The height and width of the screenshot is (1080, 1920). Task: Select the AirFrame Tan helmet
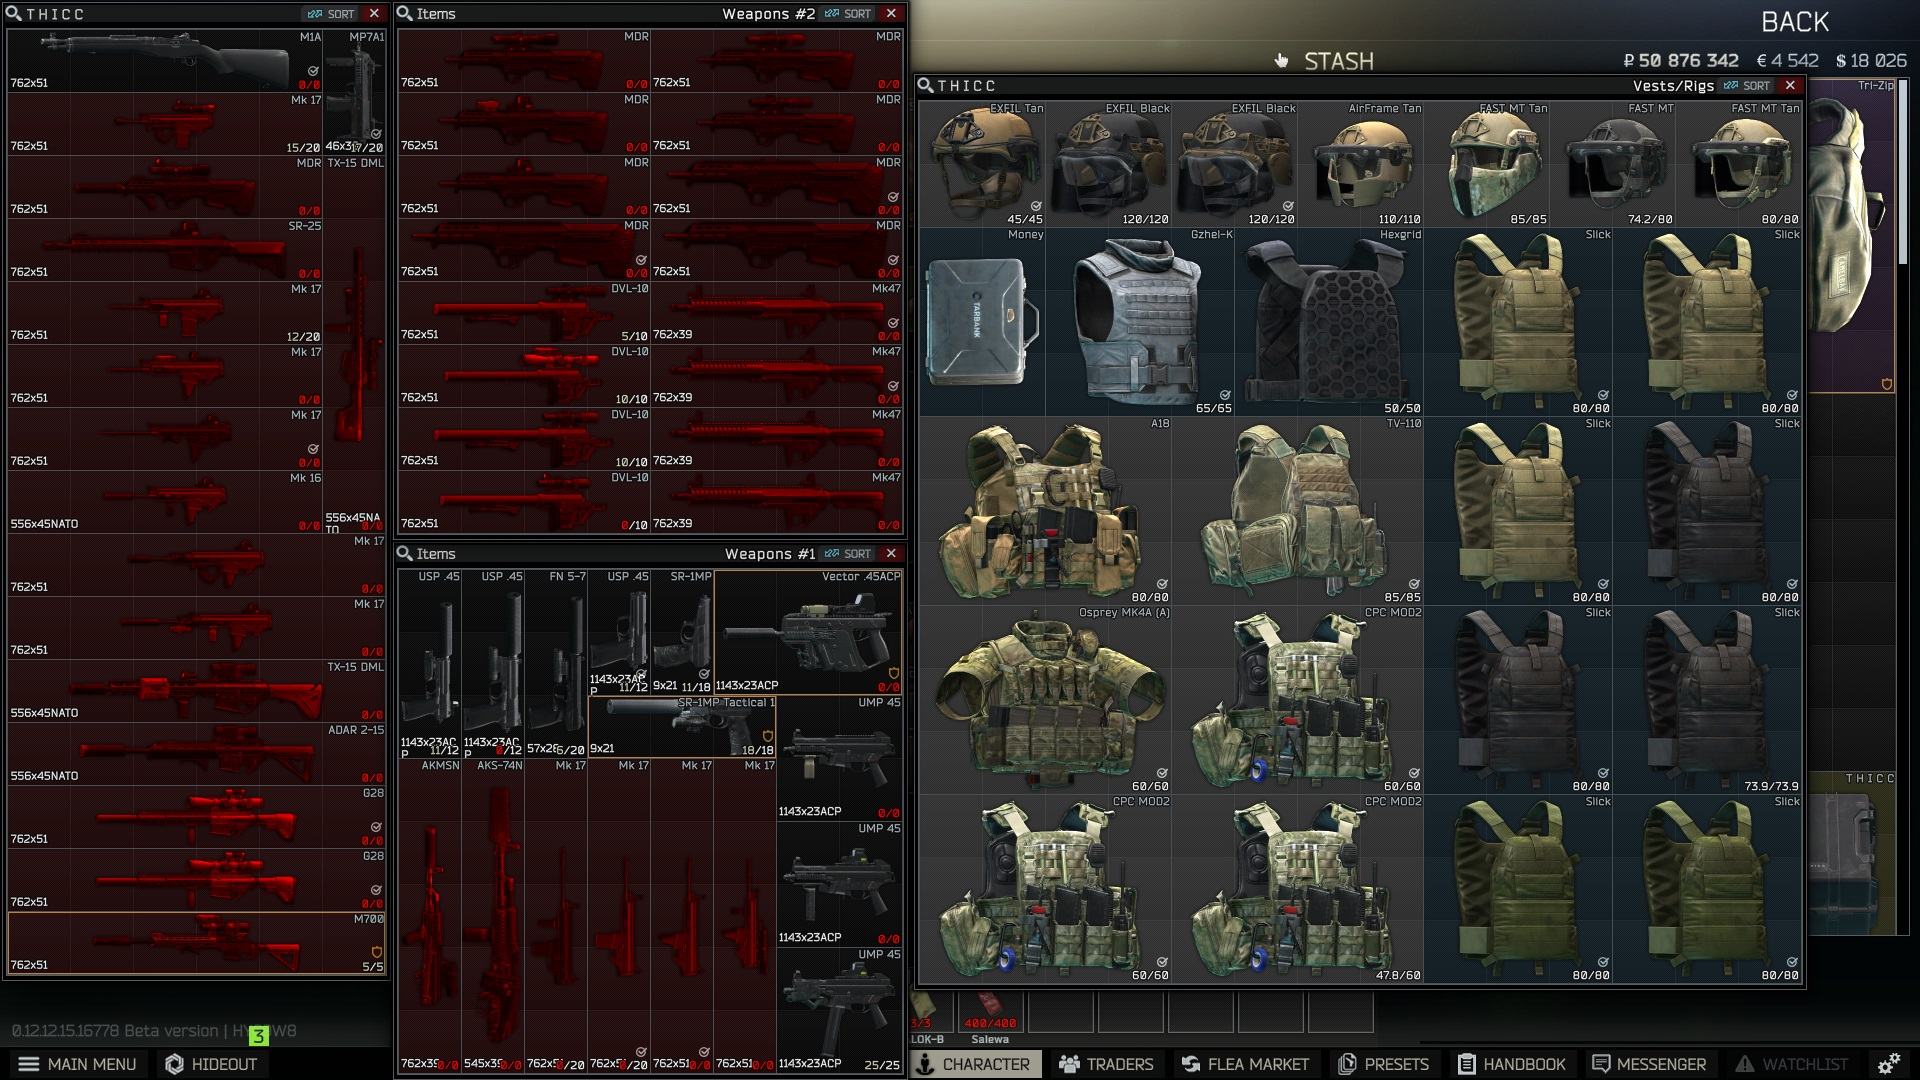[x=1360, y=164]
